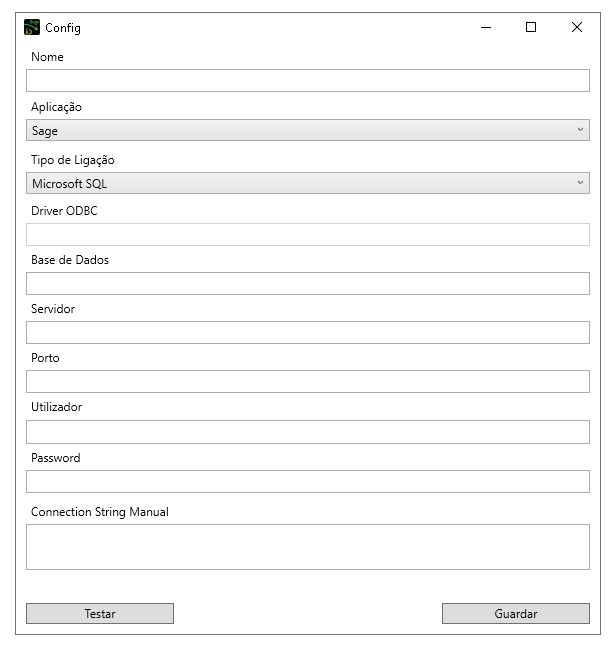Click the Config app icon in title bar

(x=32, y=27)
